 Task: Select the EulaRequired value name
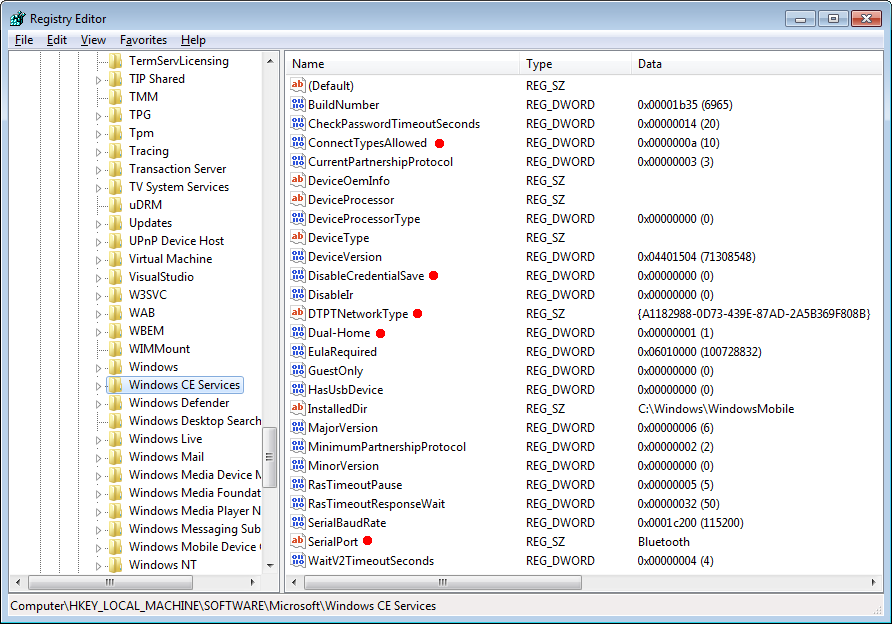[x=342, y=352]
